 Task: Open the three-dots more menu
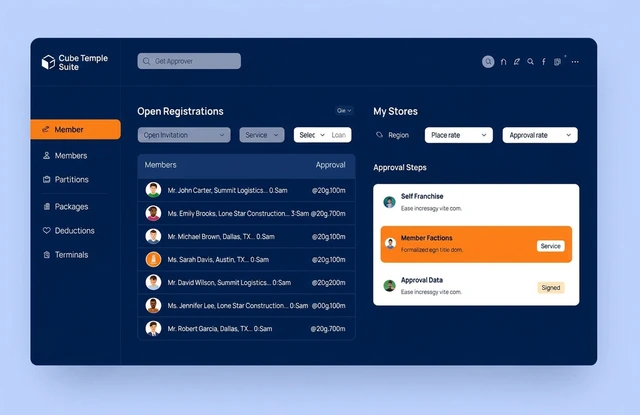[x=575, y=62]
